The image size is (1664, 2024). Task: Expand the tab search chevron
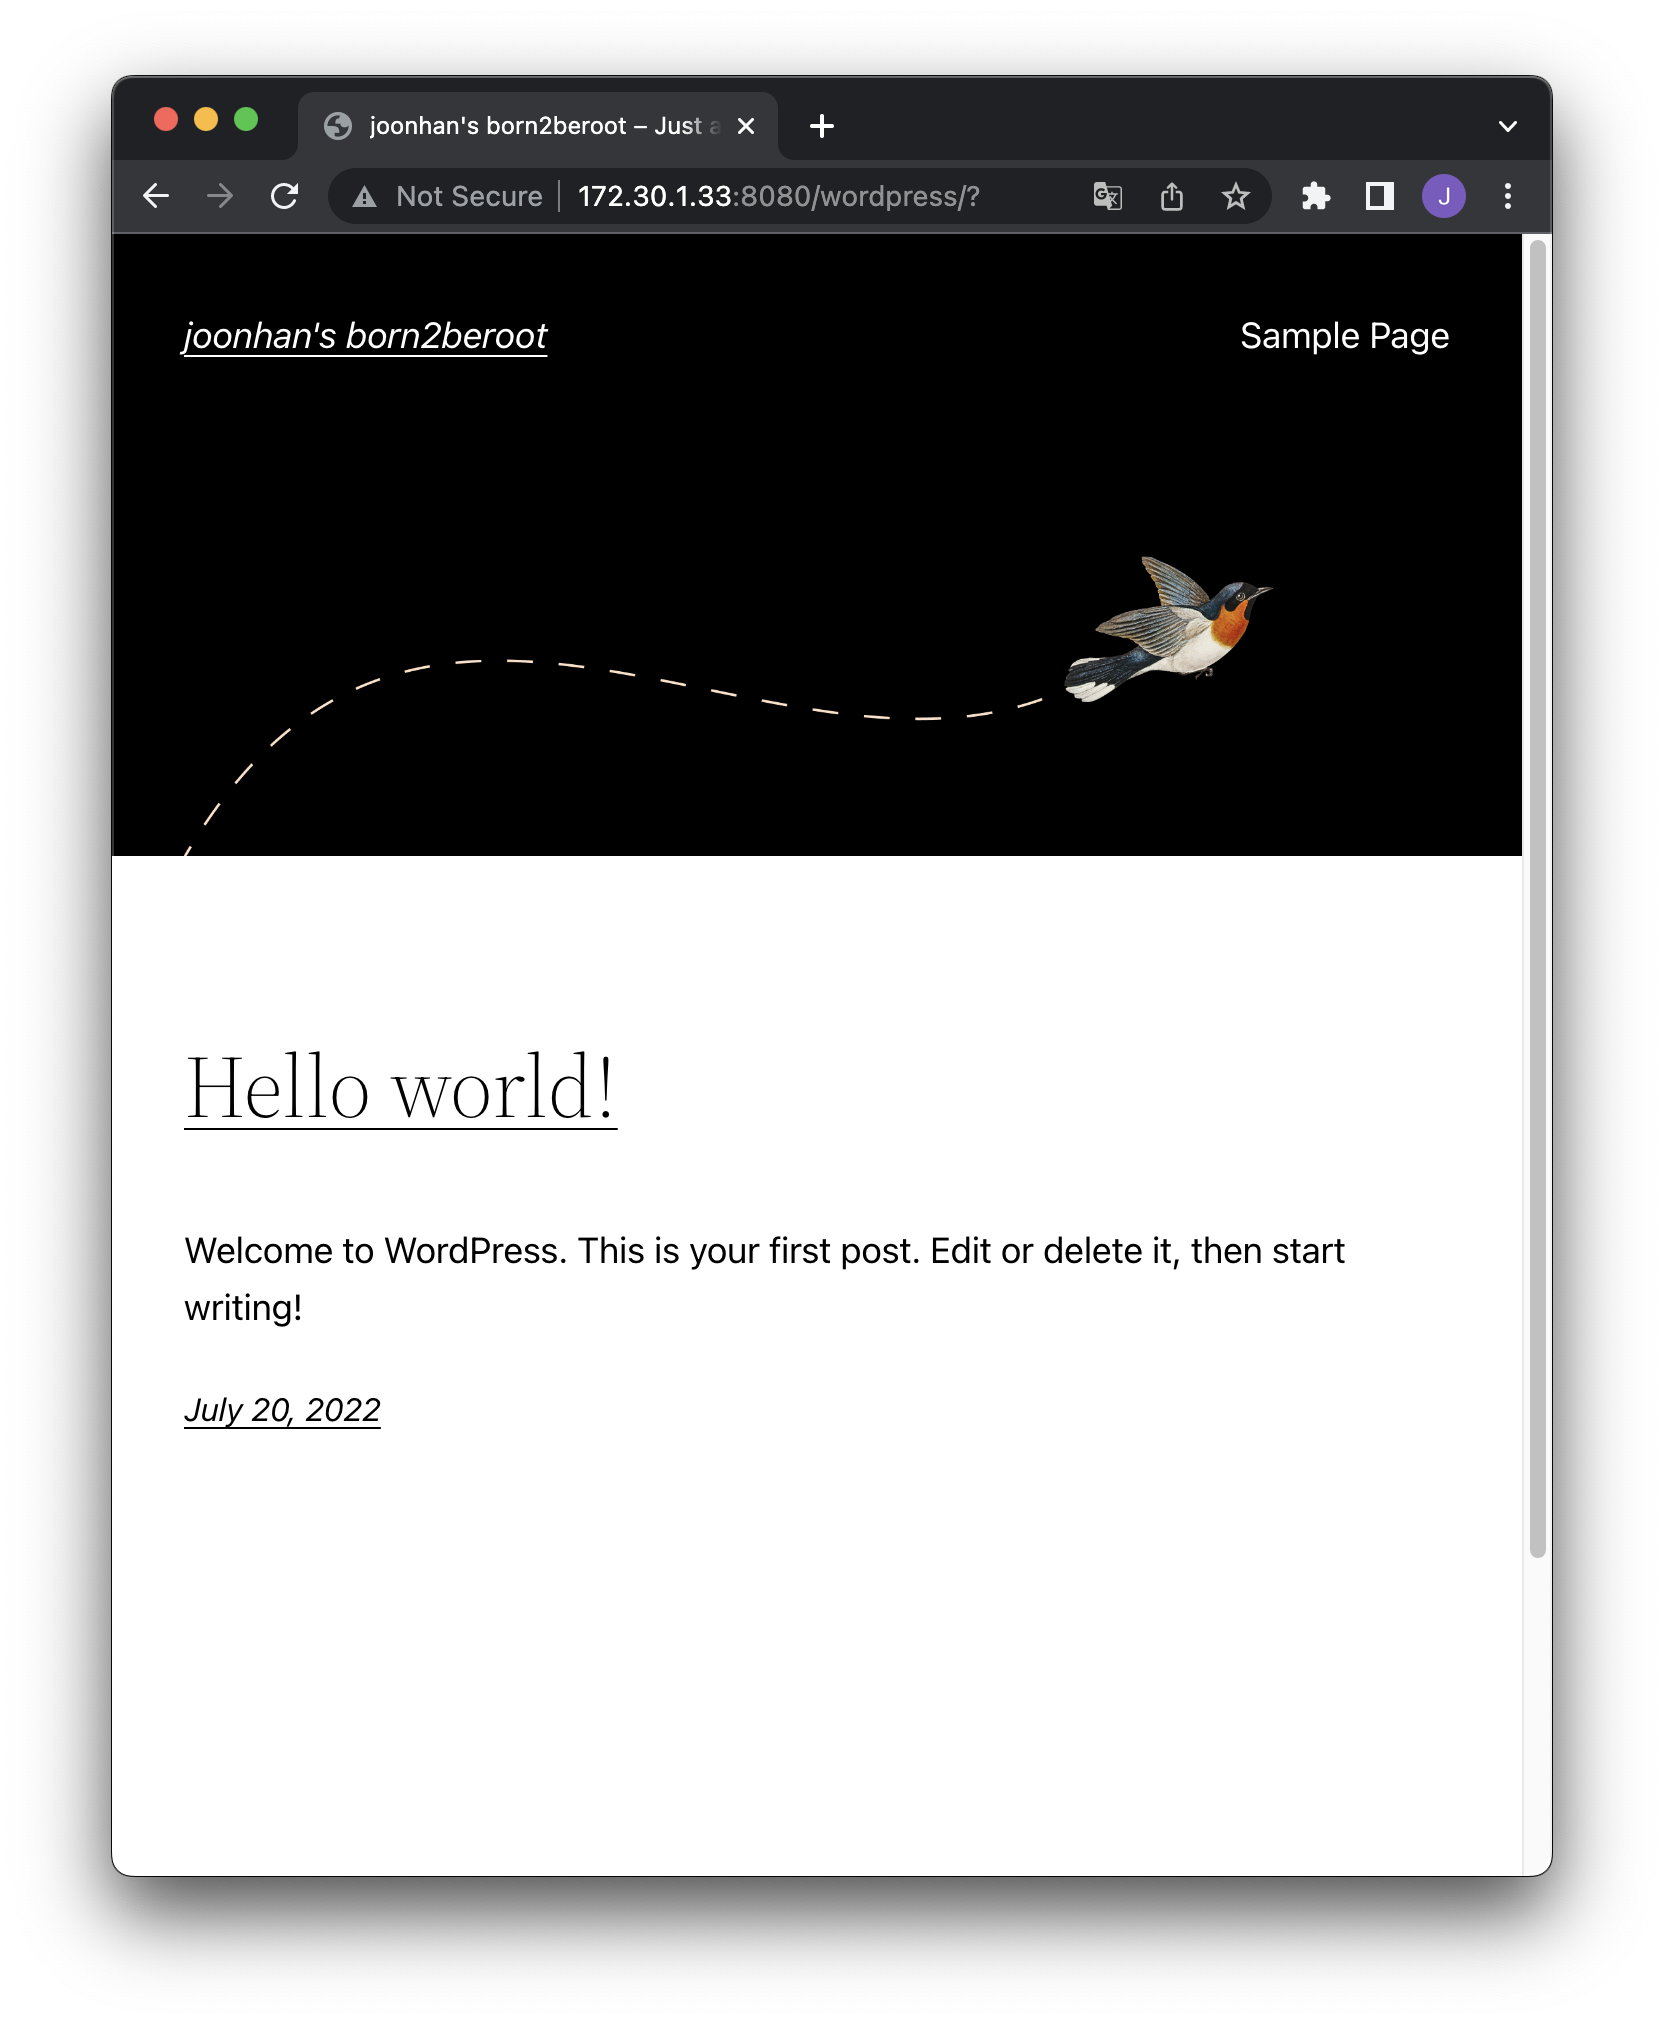[1507, 126]
